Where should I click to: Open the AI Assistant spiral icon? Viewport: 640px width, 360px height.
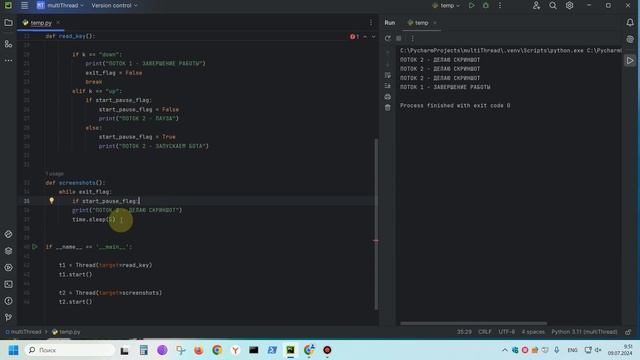pyautogui.click(x=630, y=40)
